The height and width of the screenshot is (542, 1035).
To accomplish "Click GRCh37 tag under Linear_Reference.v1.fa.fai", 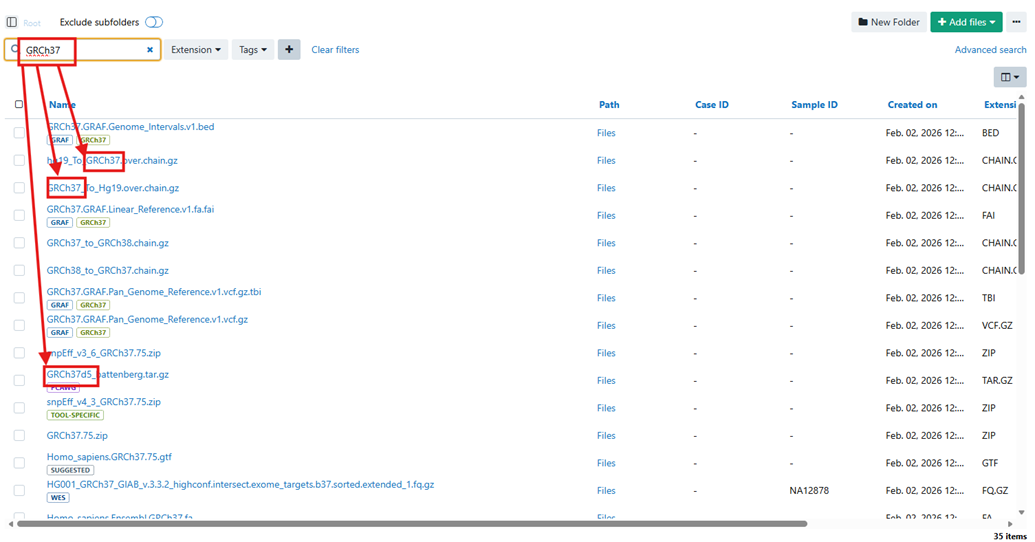I will coord(93,222).
